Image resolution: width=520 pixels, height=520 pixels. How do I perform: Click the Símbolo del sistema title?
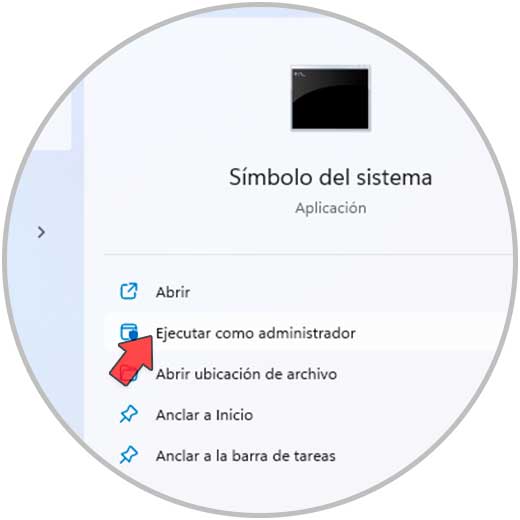tap(330, 177)
